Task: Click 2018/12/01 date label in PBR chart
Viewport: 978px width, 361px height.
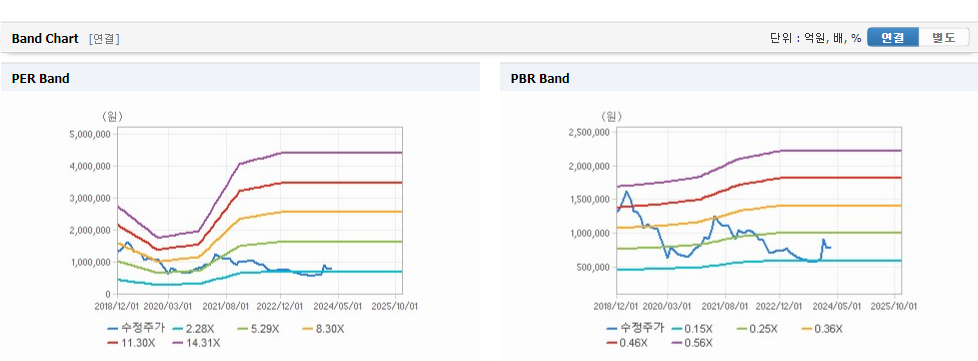Action: pos(616,306)
